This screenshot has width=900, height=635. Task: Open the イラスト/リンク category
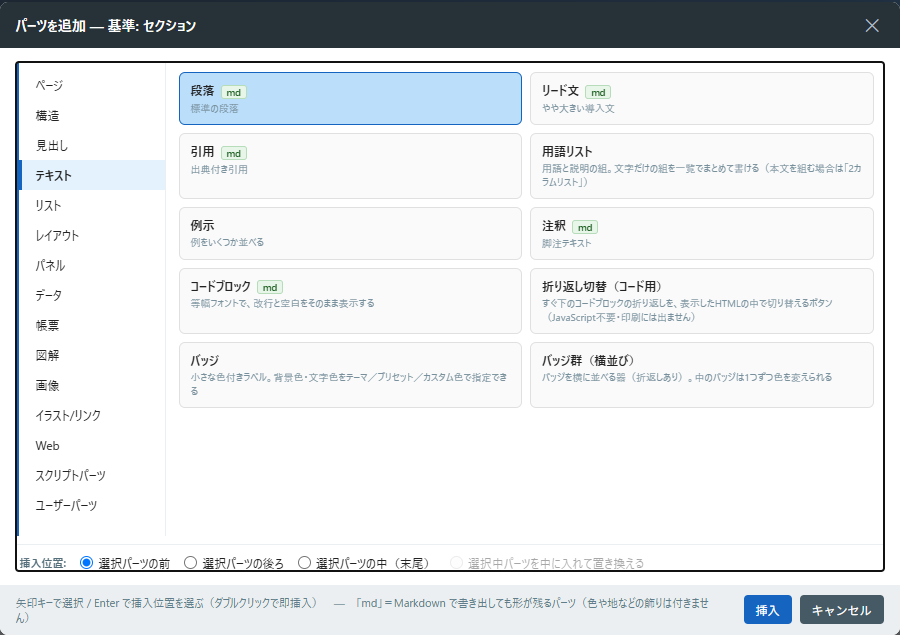coord(92,415)
